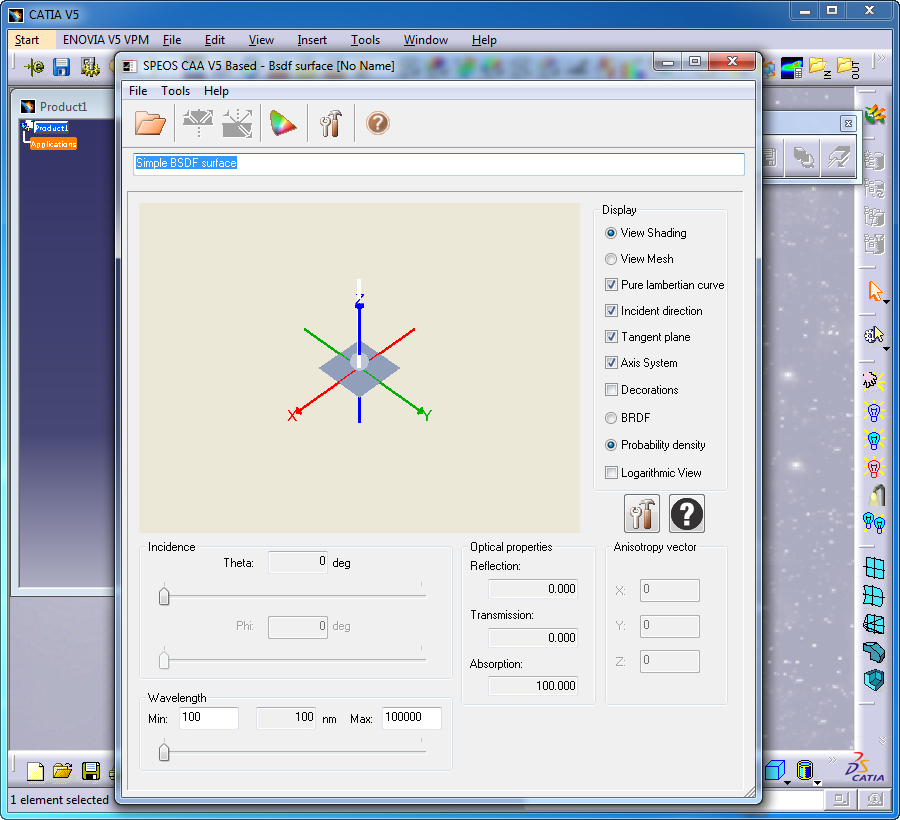
Task: Open File menu in Bsdf surface window
Action: (138, 91)
